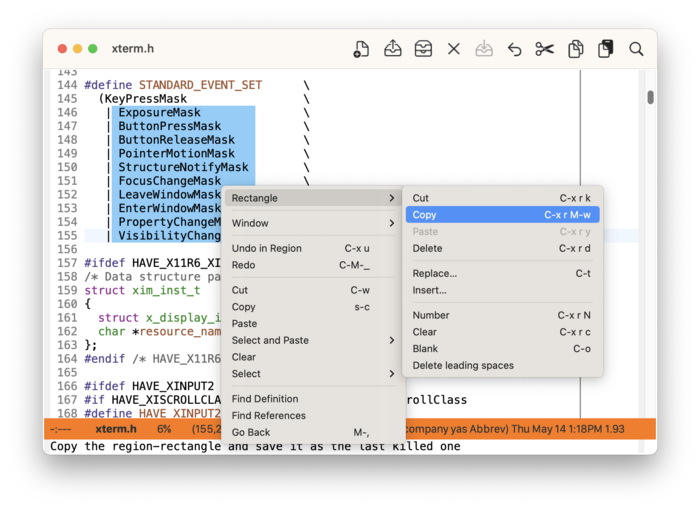Click the magnifier search icon

coord(636,49)
